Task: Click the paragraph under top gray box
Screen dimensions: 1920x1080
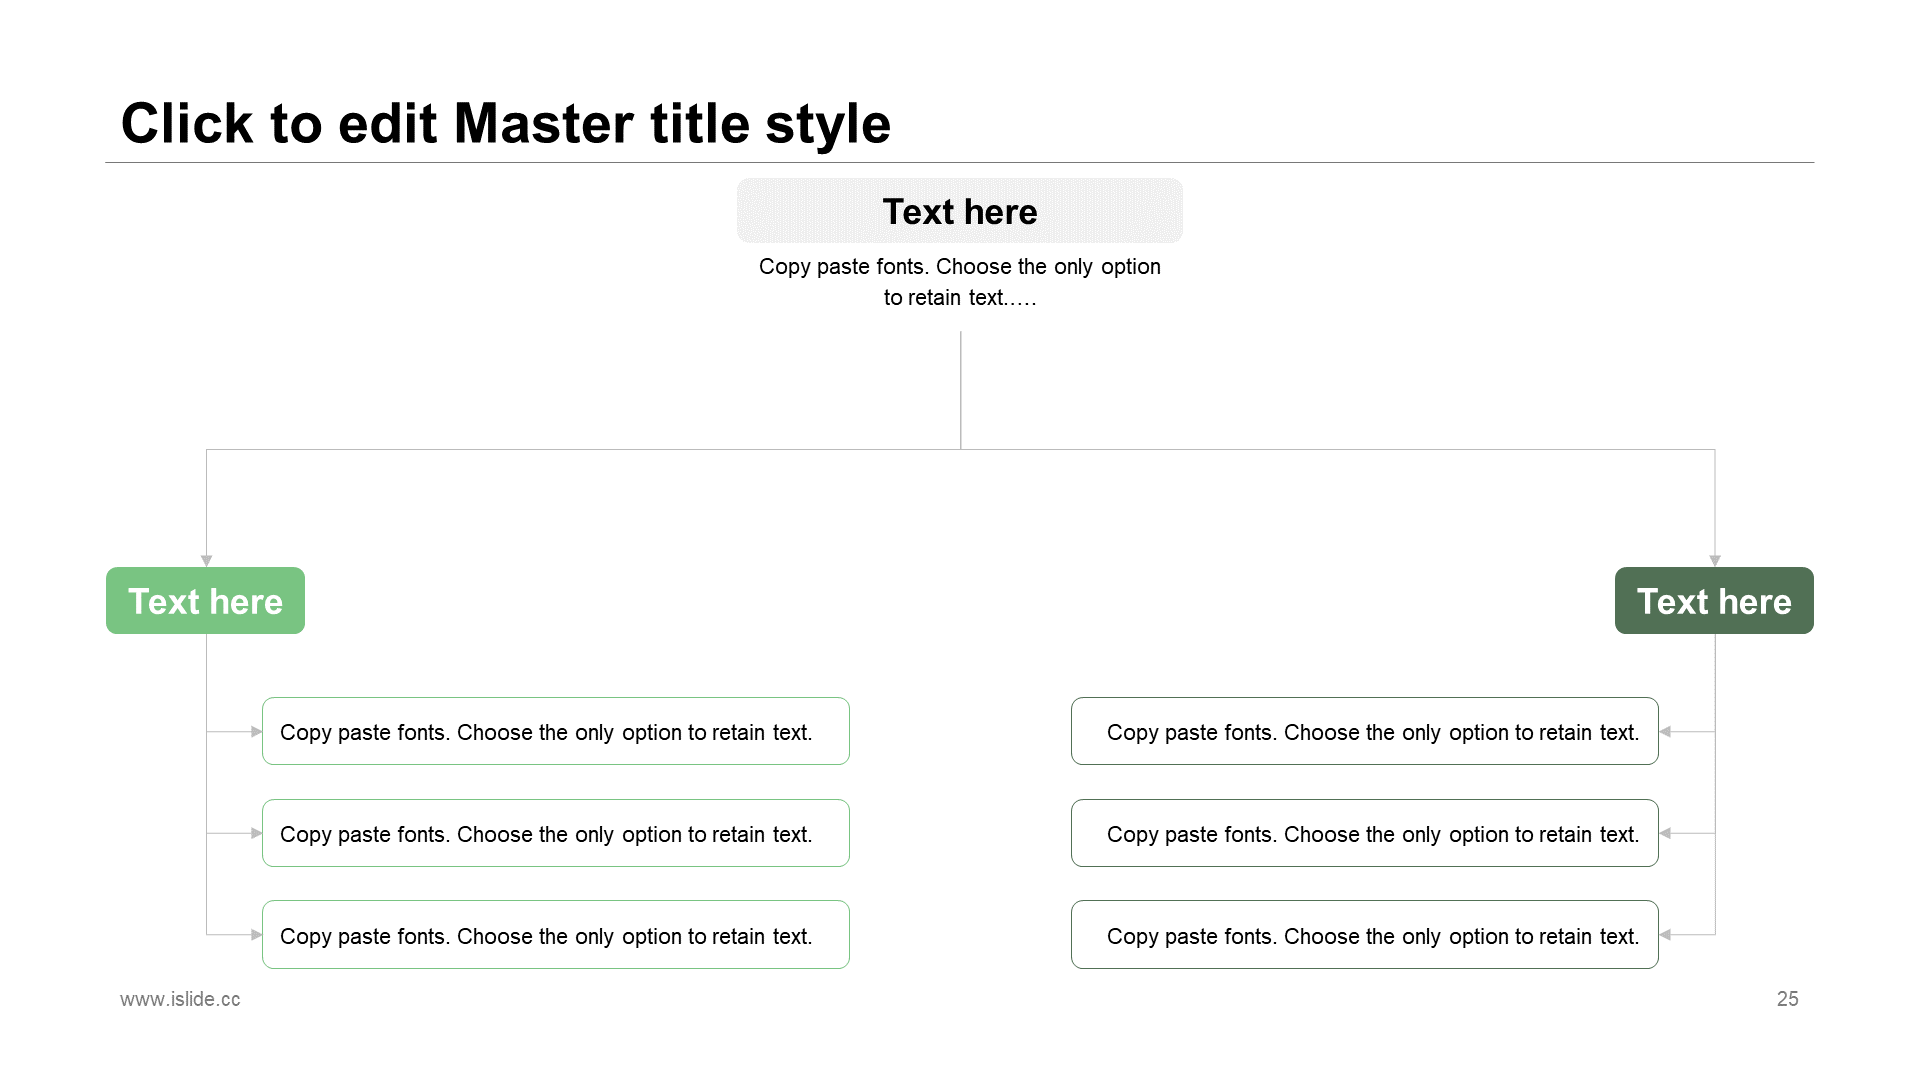Action: [960, 282]
